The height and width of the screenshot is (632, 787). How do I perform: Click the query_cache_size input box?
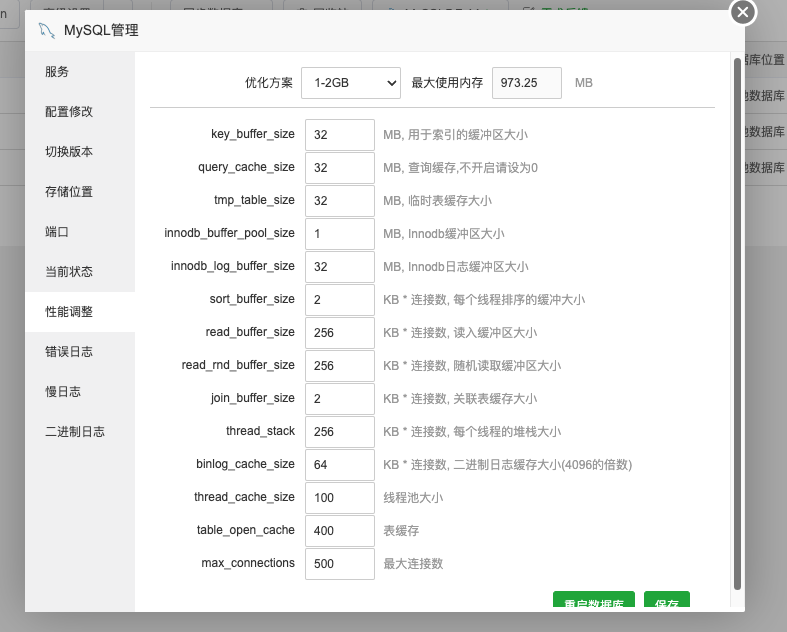click(340, 168)
